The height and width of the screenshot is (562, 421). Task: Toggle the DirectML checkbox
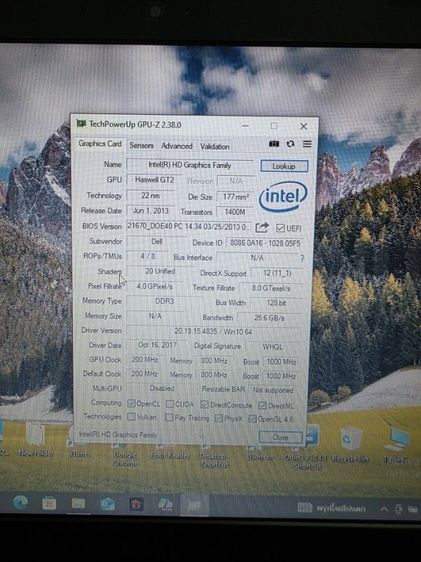click(x=262, y=405)
